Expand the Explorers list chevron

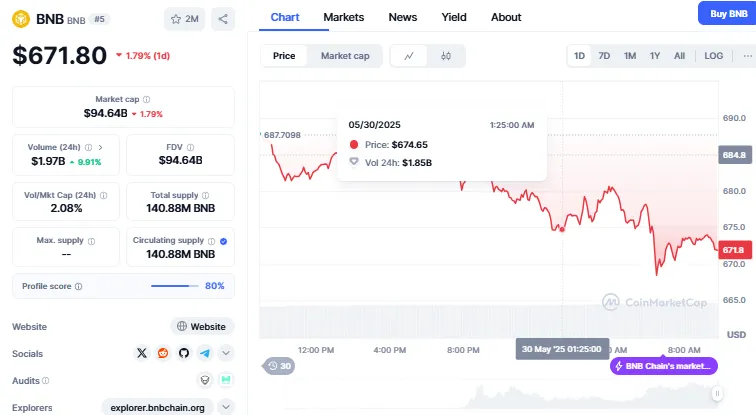(x=226, y=407)
